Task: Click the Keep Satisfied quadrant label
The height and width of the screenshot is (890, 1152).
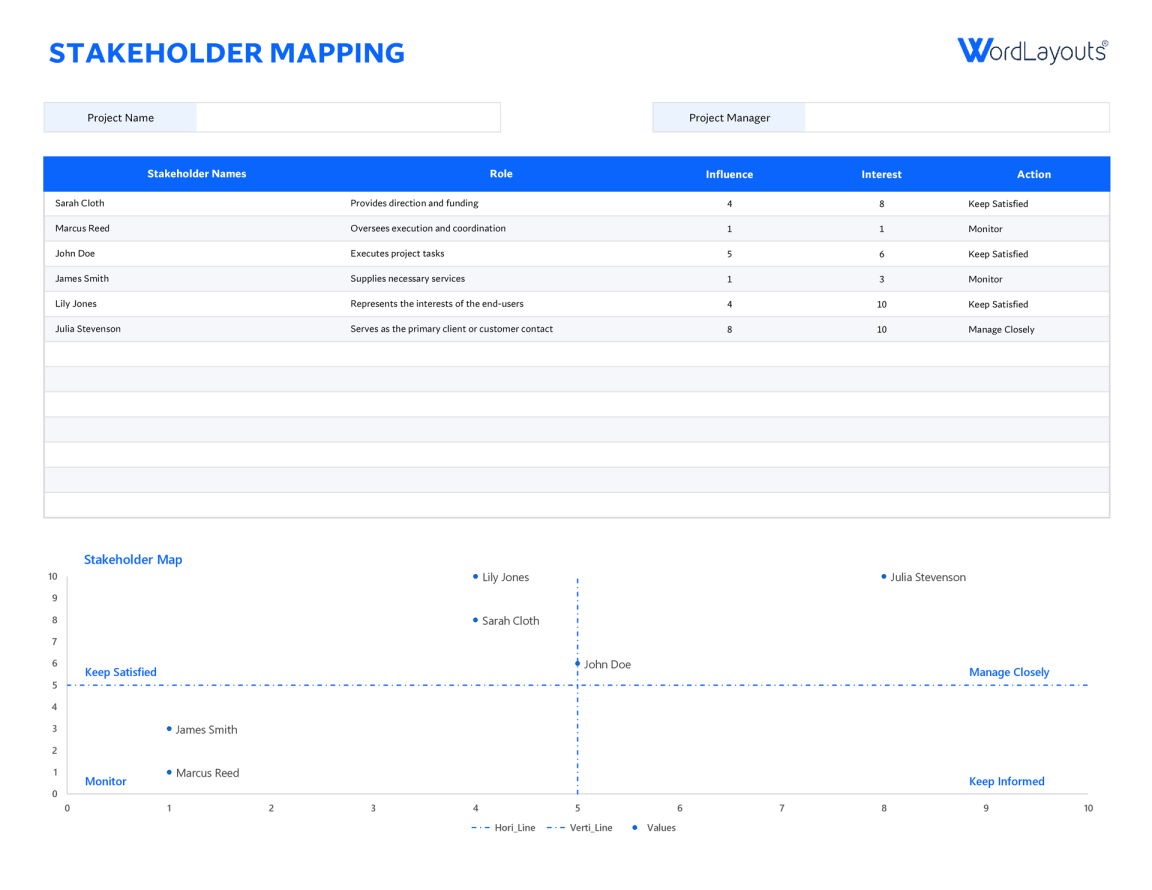Action: click(x=120, y=671)
